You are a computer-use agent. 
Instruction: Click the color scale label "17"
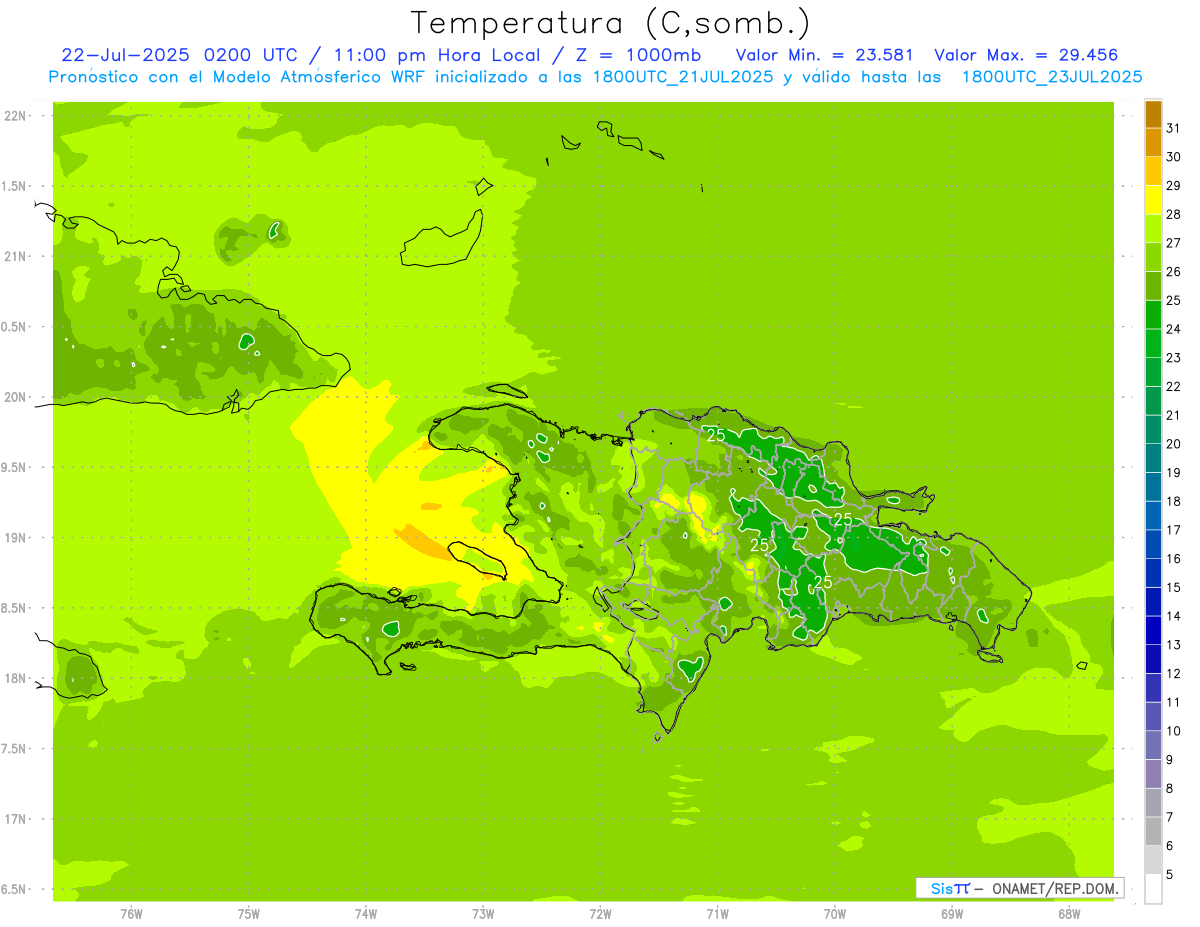click(1174, 529)
